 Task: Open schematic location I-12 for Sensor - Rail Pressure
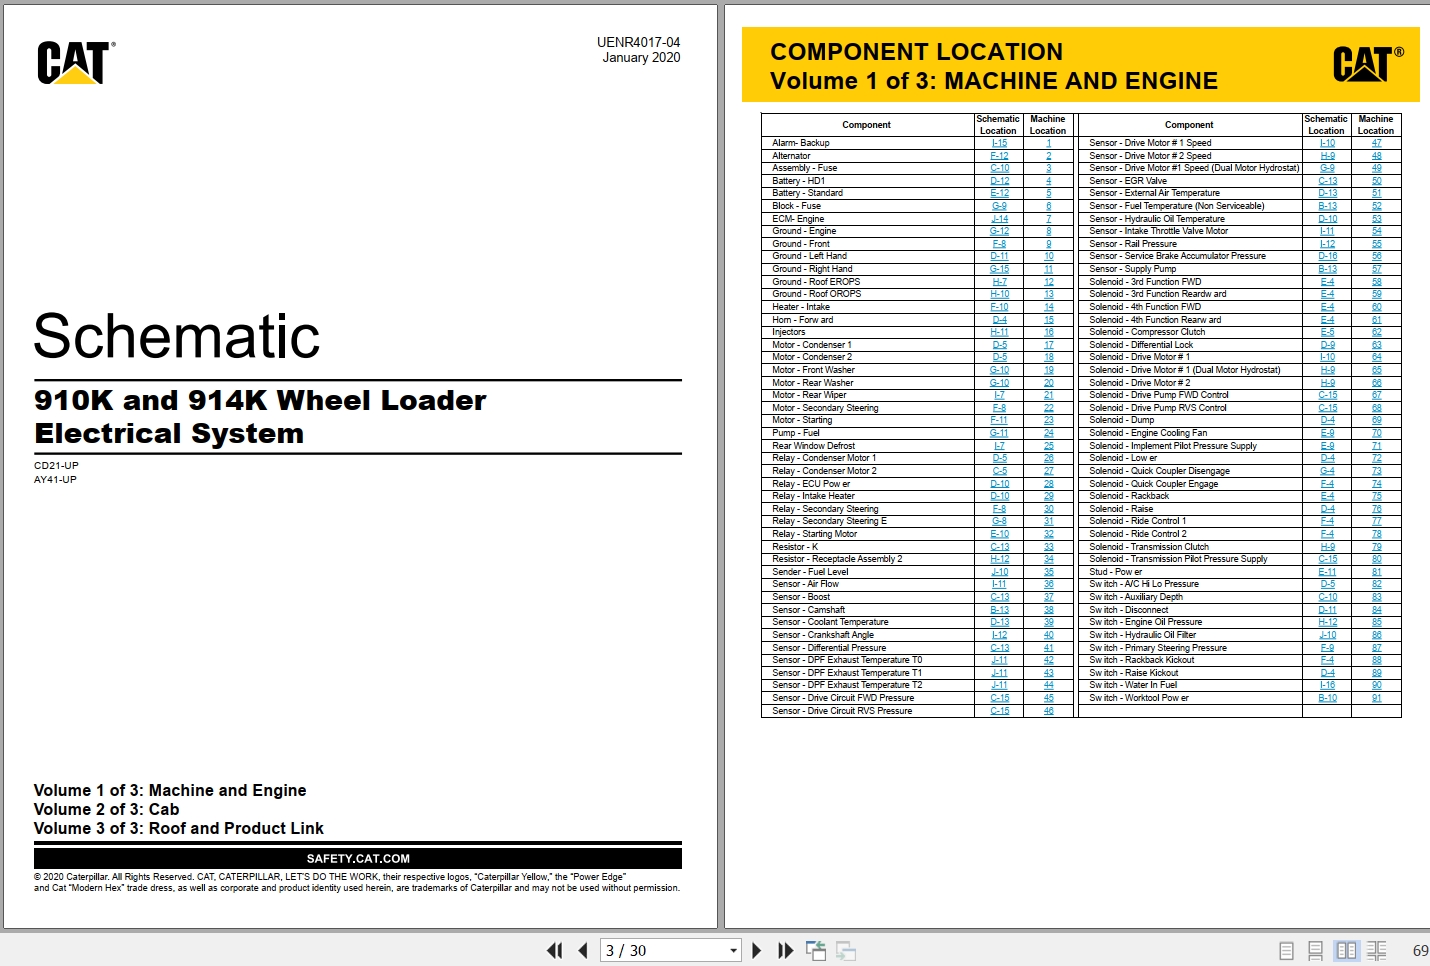(1327, 244)
